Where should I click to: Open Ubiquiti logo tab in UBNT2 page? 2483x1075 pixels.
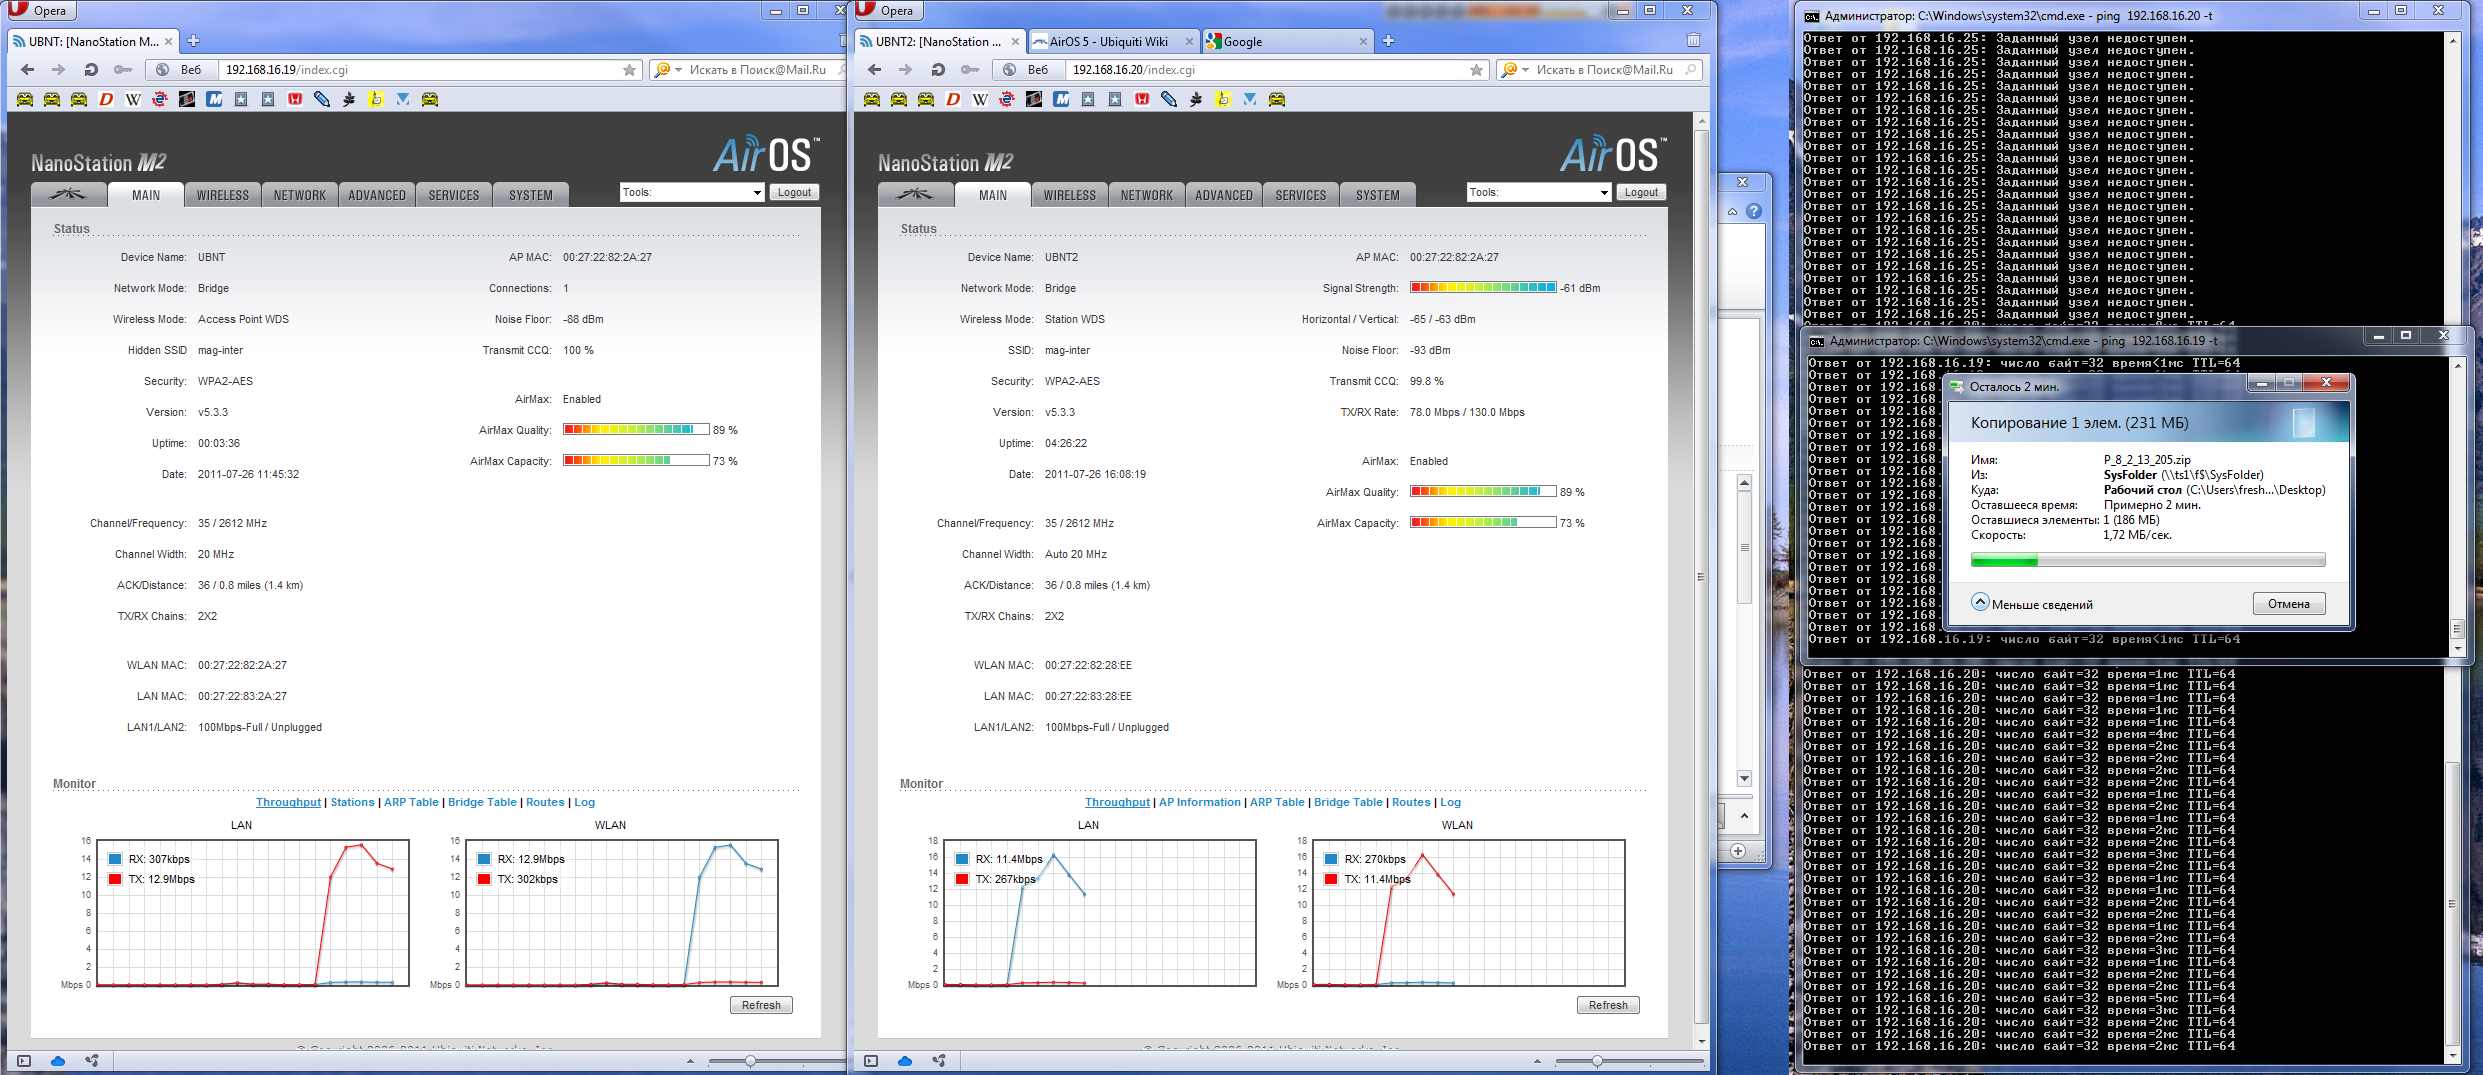pos(915,194)
